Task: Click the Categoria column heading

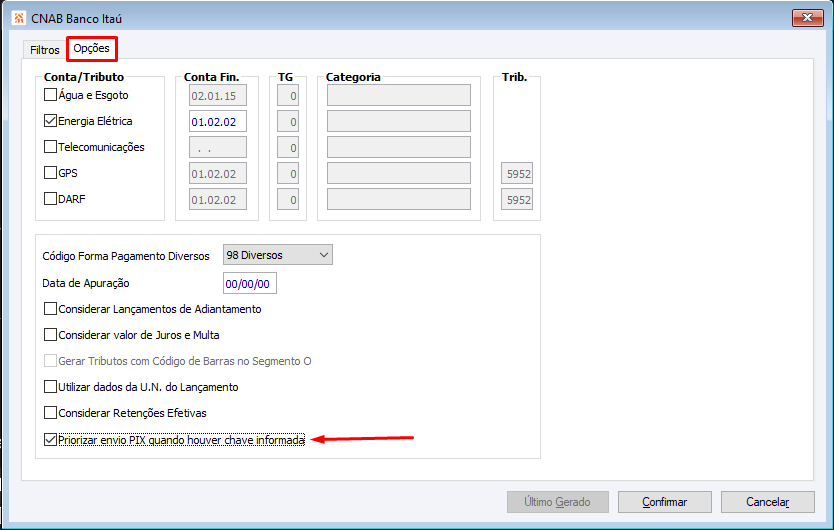Action: click(353, 77)
